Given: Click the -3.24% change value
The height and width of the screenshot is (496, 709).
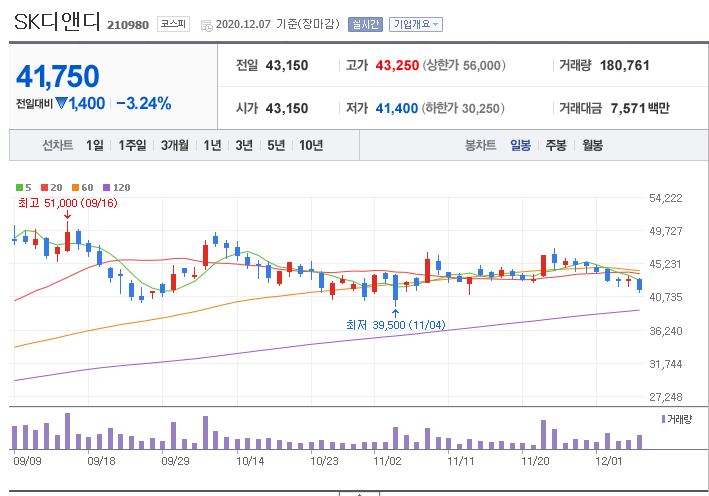Looking at the screenshot, I should (x=144, y=104).
